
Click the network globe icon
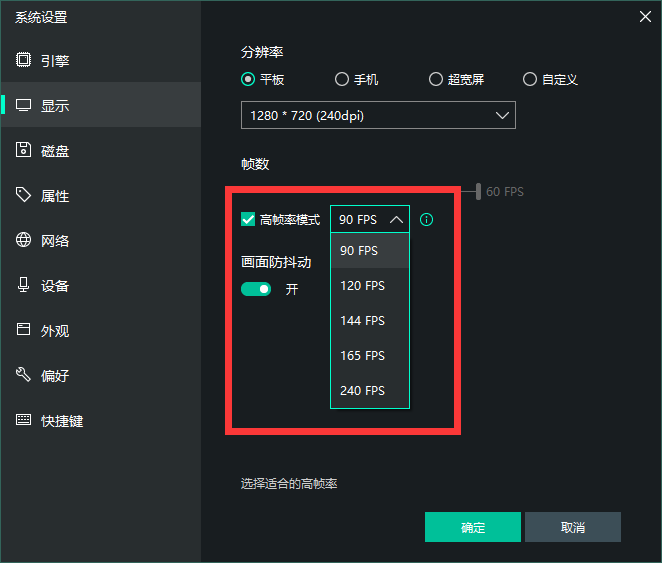23,240
